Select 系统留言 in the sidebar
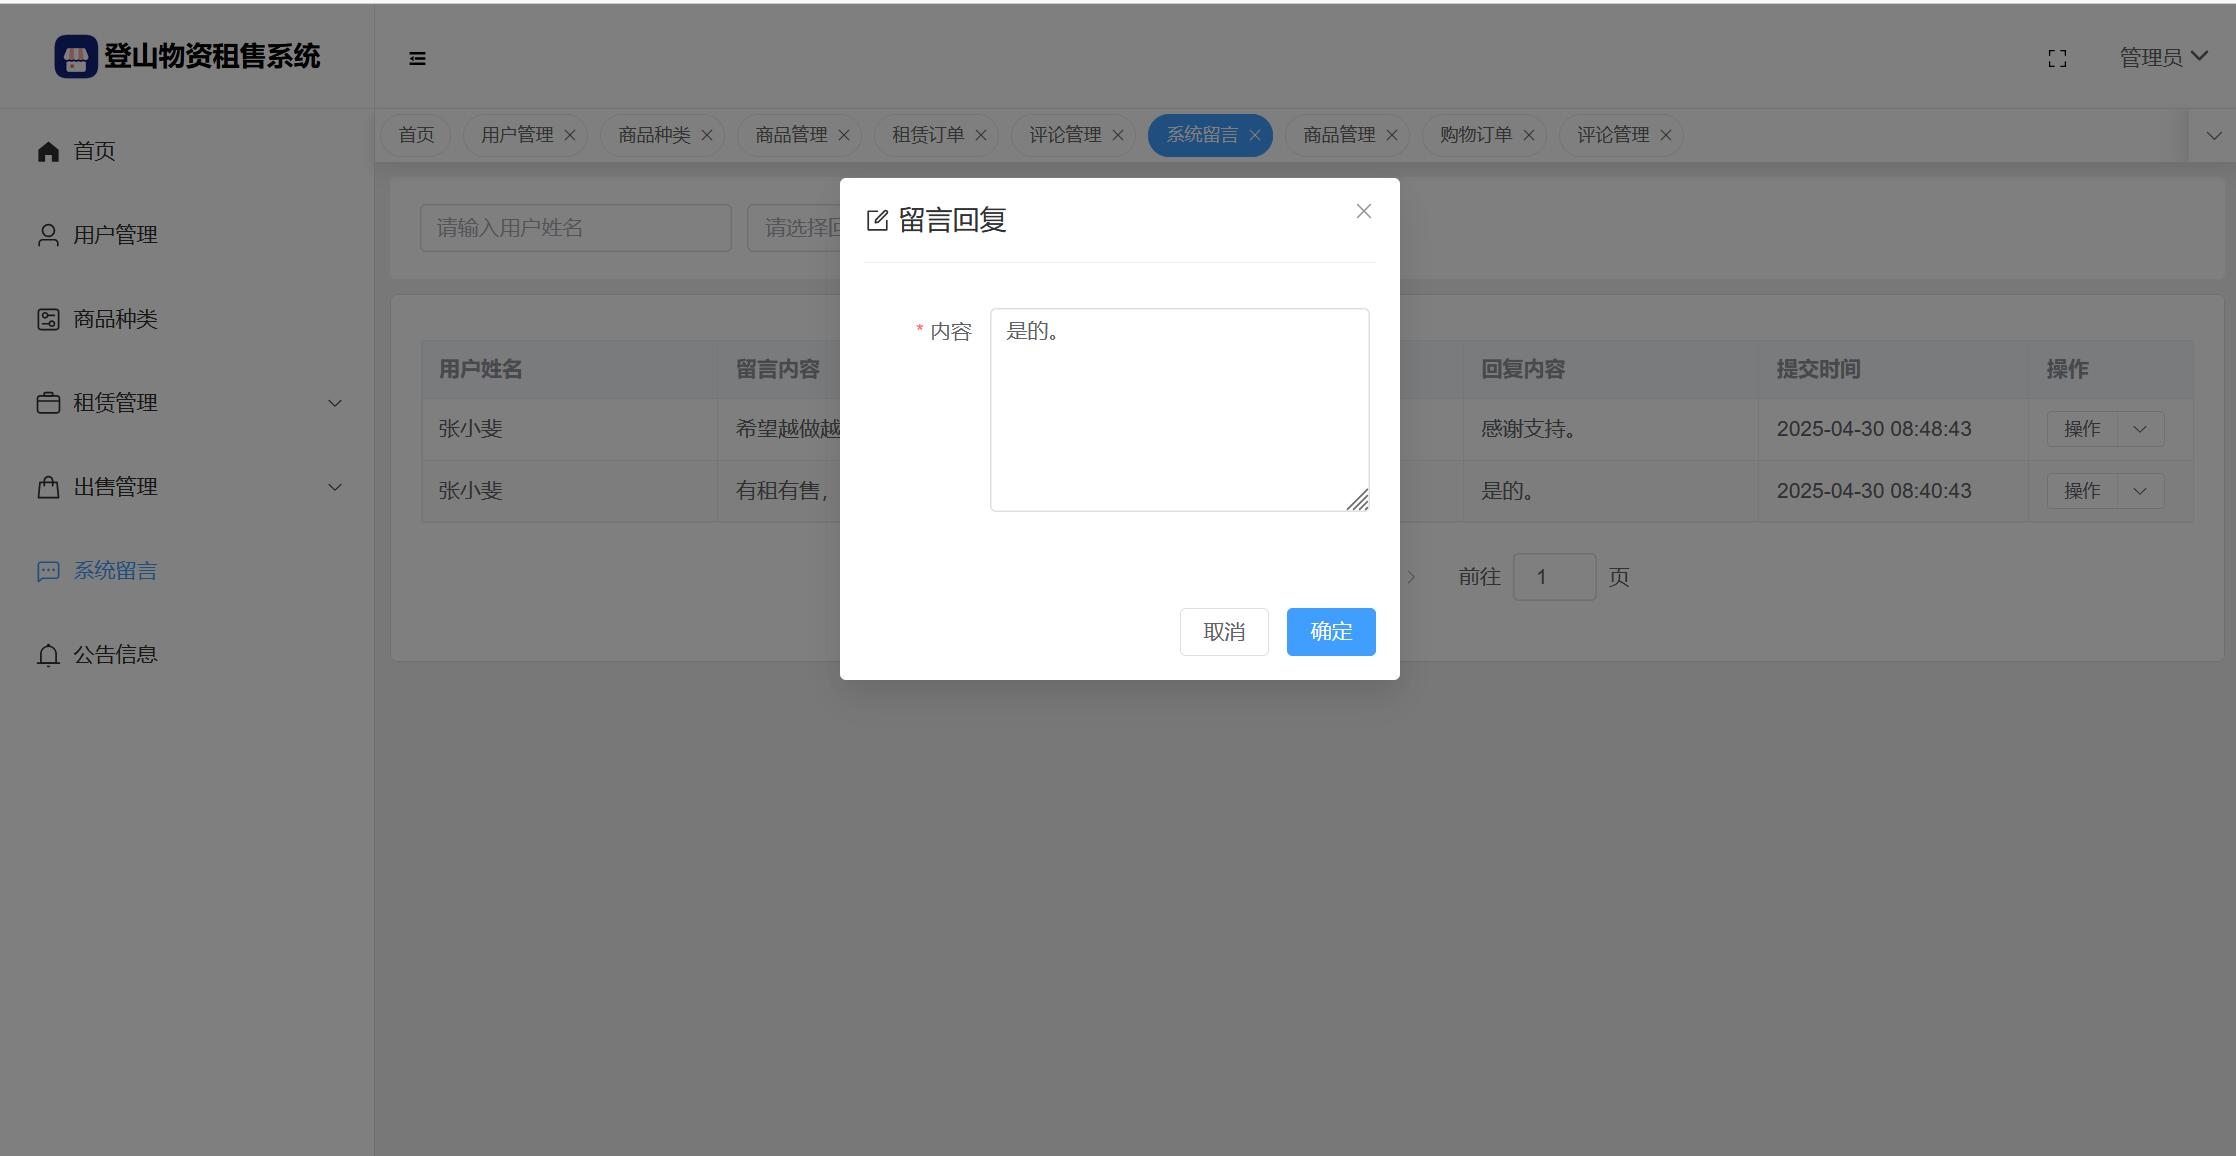 tap(115, 571)
